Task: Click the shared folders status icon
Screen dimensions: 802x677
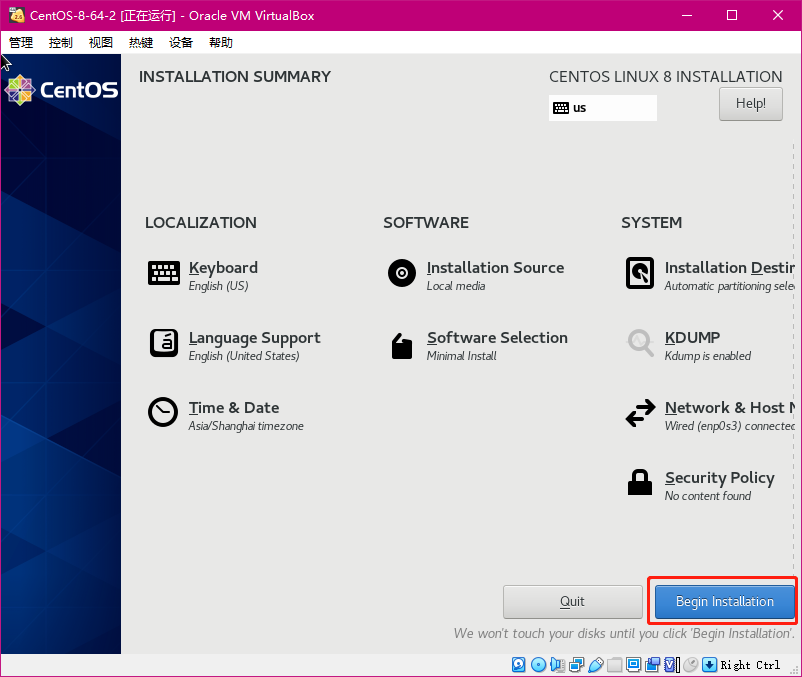Action: 614,665
